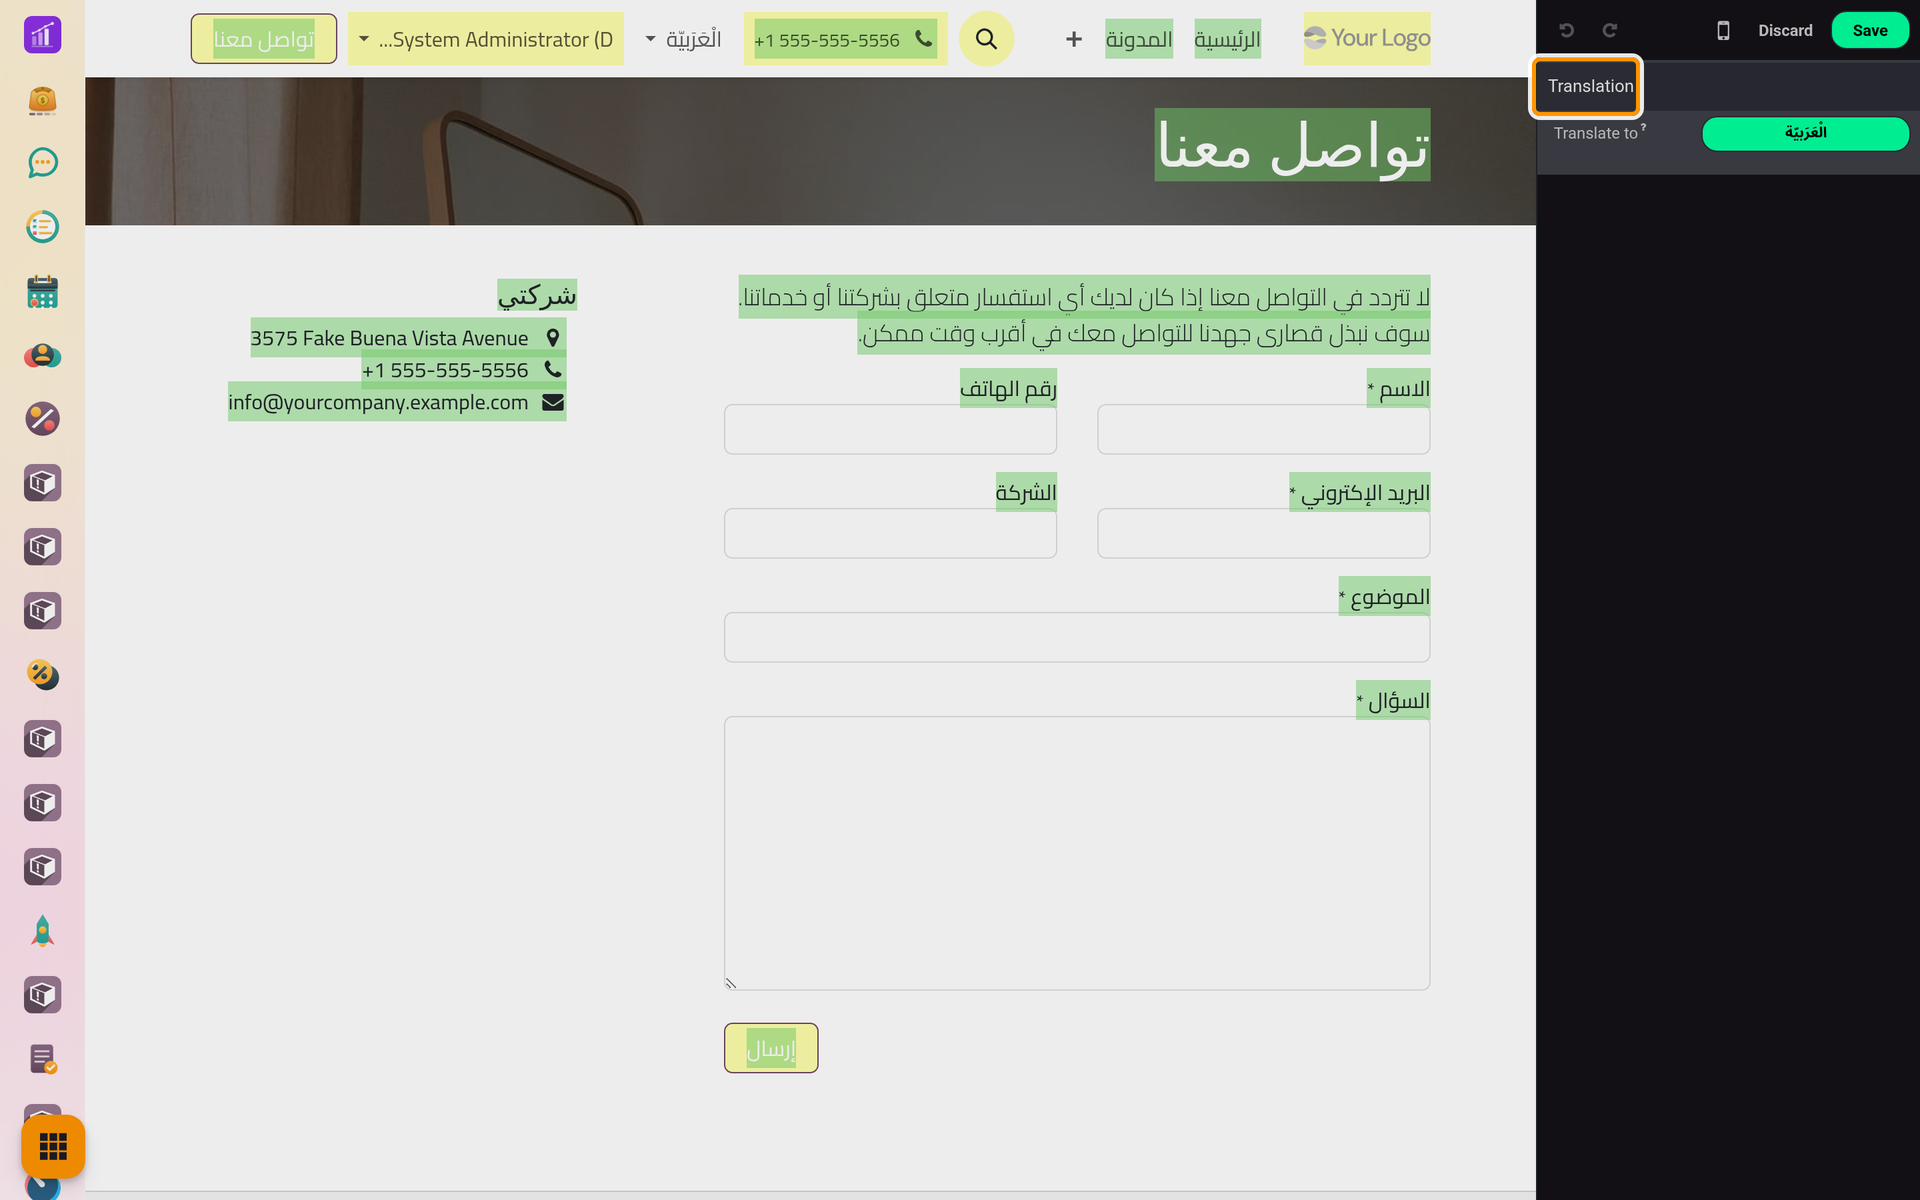Click info@yourcompany.example.com email link

pyautogui.click(x=378, y=402)
